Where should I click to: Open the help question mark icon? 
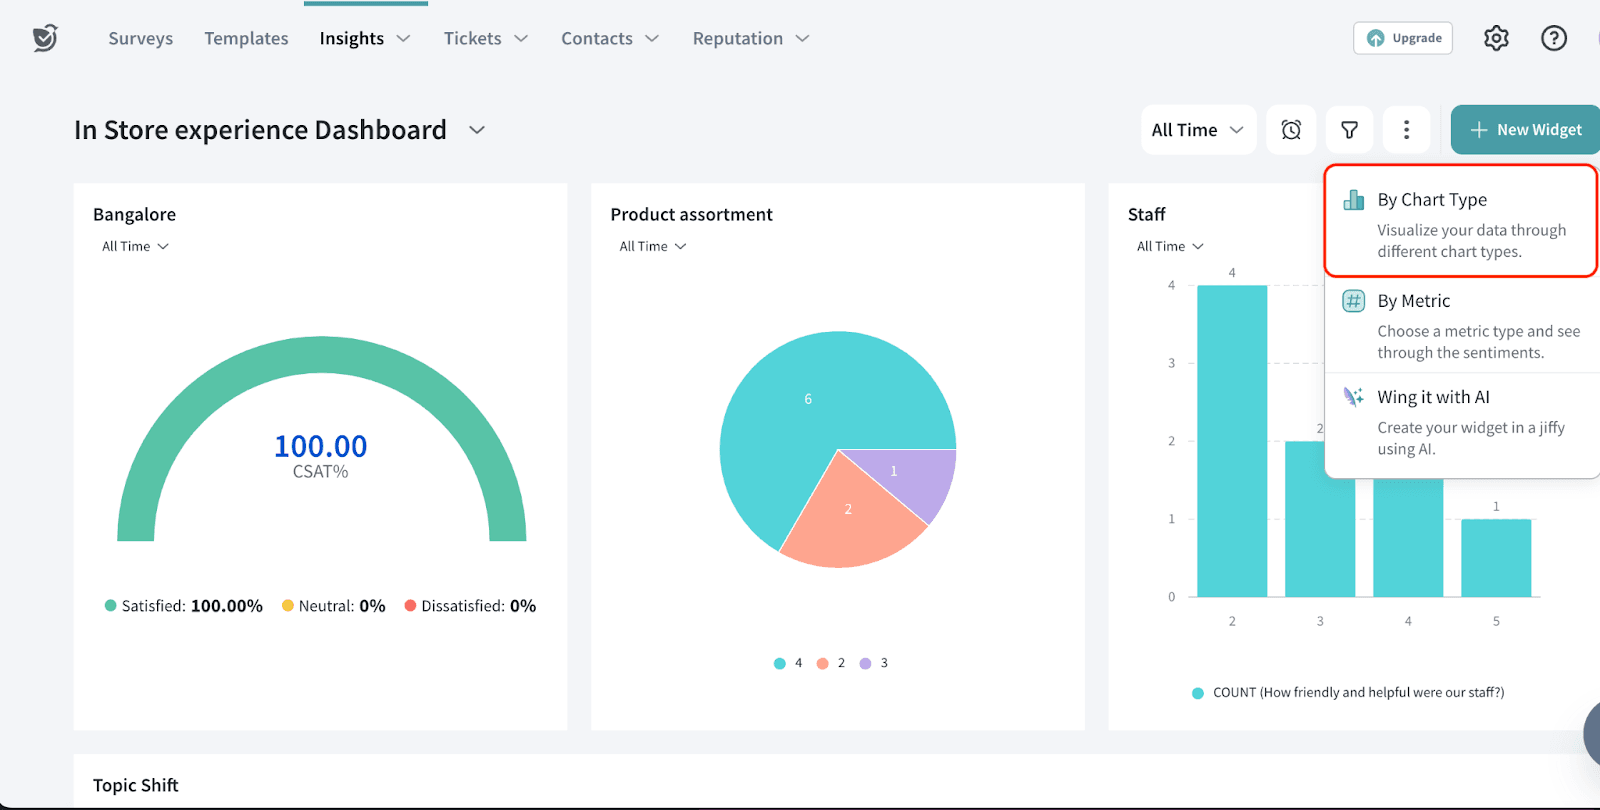[x=1554, y=38]
